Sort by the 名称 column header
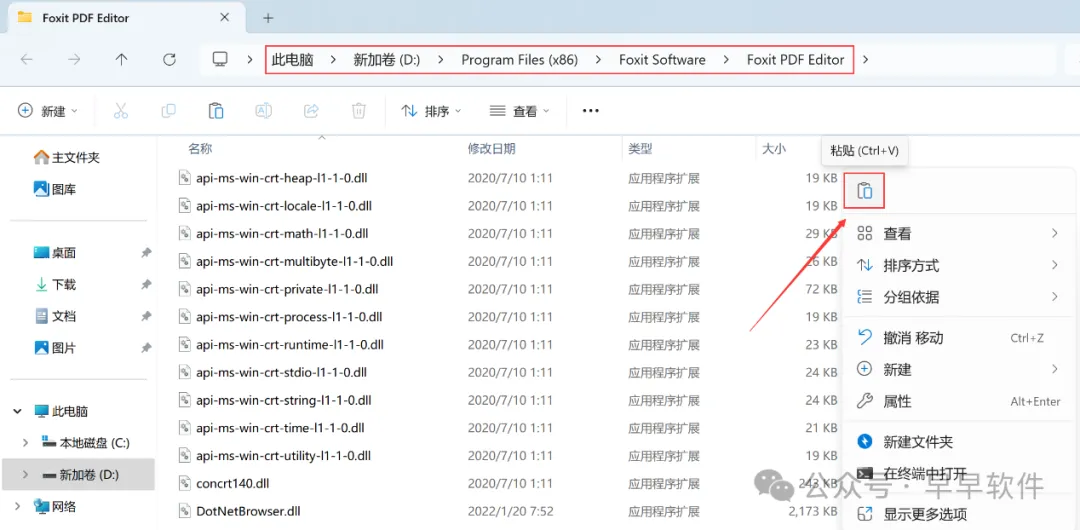The height and width of the screenshot is (530, 1080). tap(200, 148)
